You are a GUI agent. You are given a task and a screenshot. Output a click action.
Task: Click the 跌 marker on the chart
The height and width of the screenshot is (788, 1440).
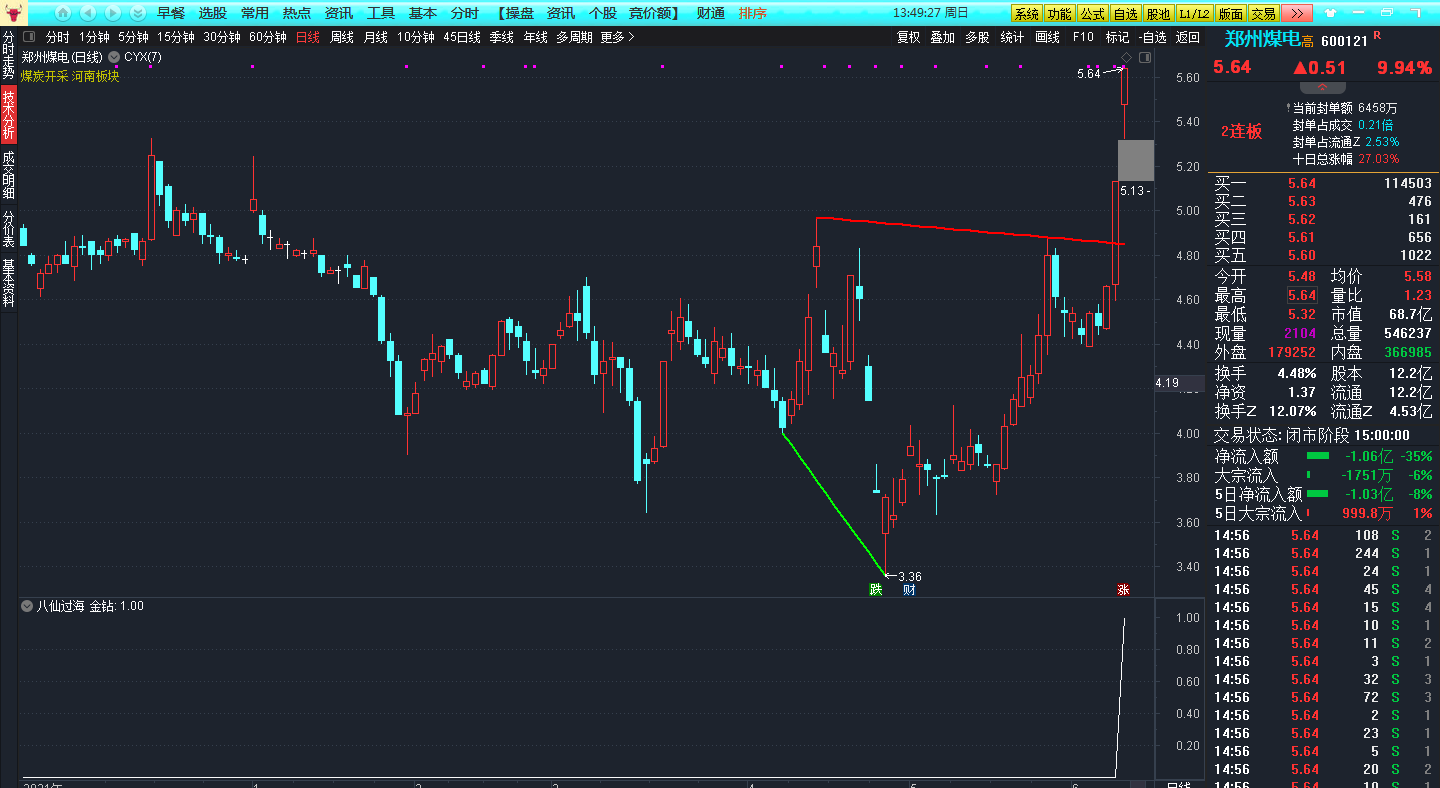point(876,590)
